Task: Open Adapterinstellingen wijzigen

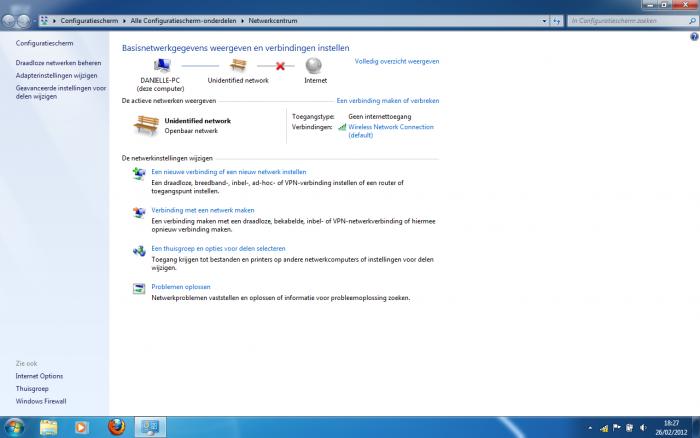Action: tap(56, 75)
